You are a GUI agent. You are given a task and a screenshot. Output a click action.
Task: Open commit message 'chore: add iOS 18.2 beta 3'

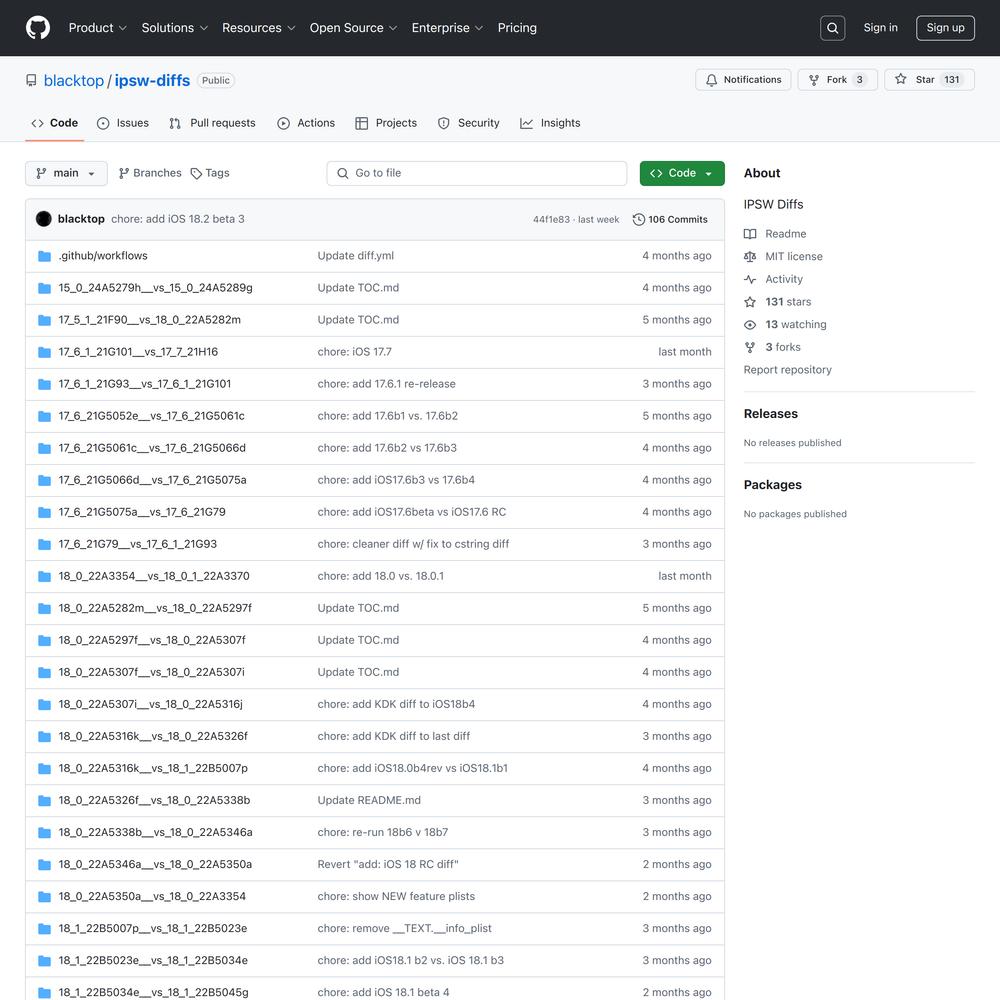(x=178, y=219)
